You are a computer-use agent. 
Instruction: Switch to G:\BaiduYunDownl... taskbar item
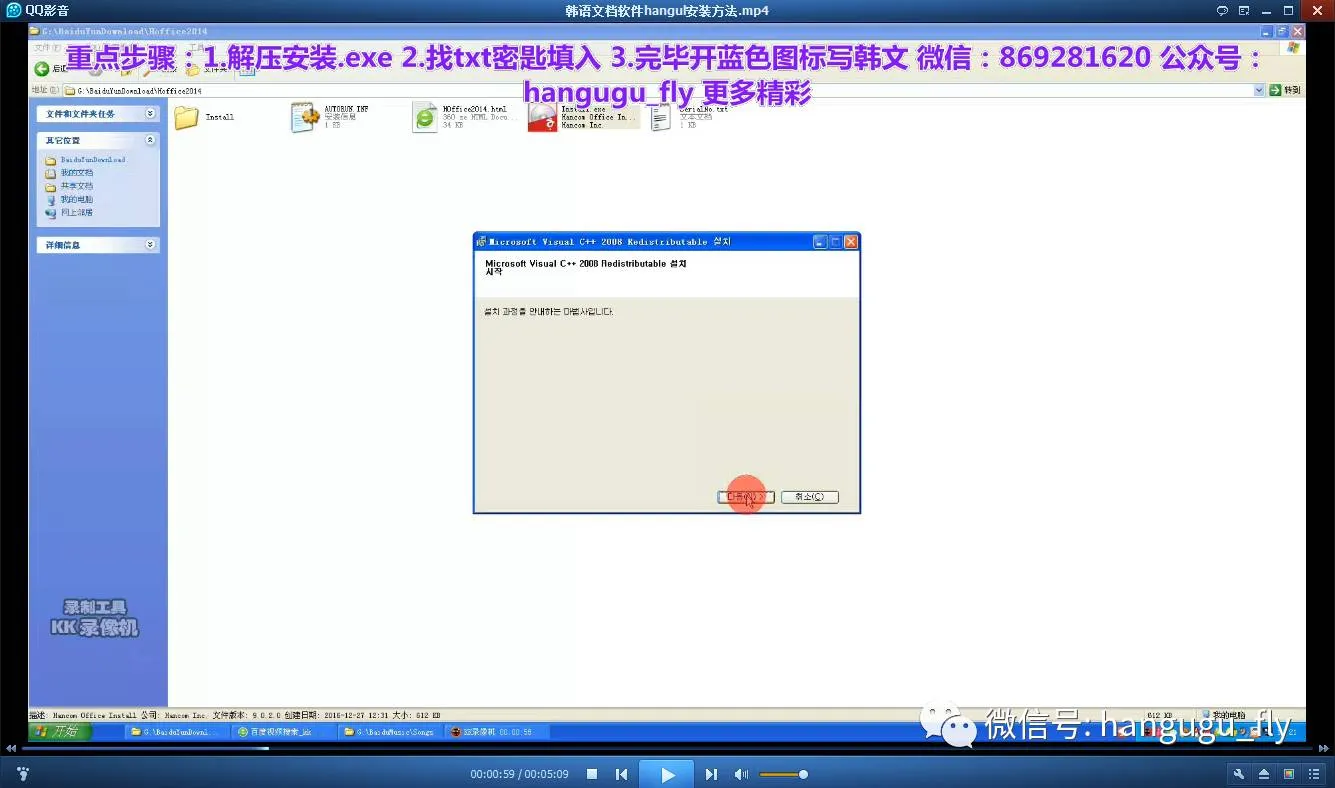[x=178, y=732]
